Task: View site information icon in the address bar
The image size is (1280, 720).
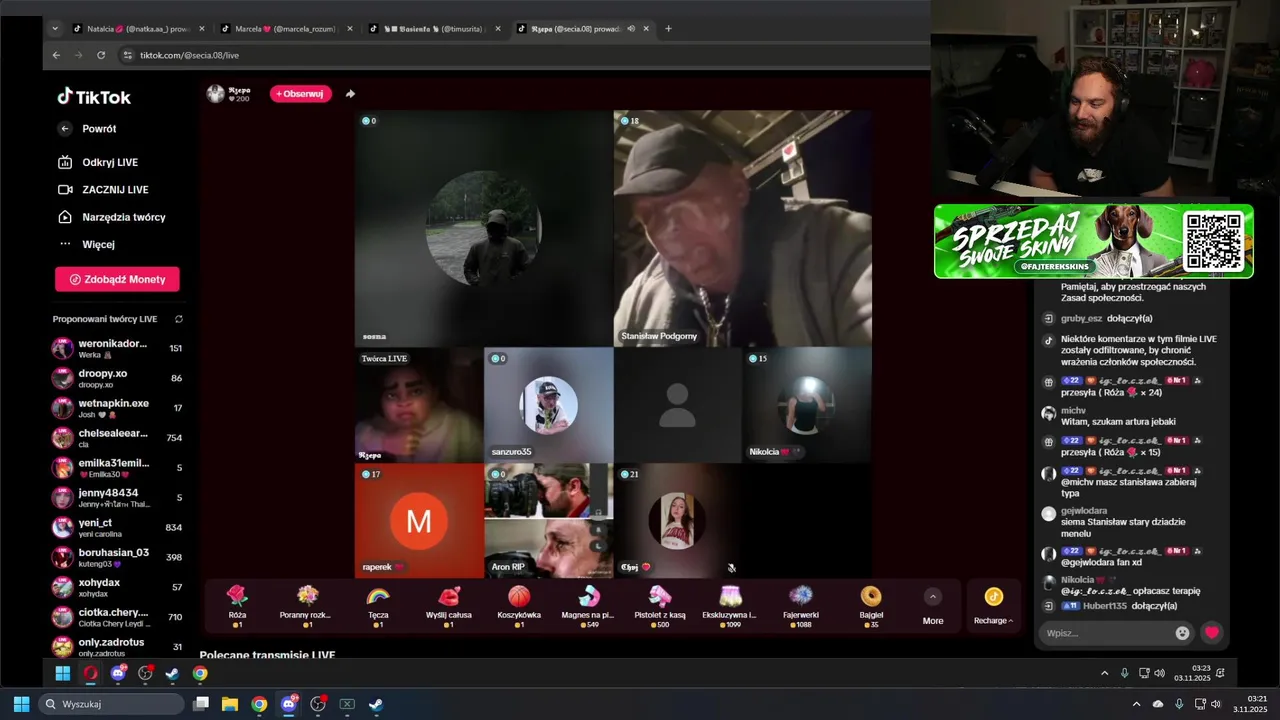Action: click(127, 55)
